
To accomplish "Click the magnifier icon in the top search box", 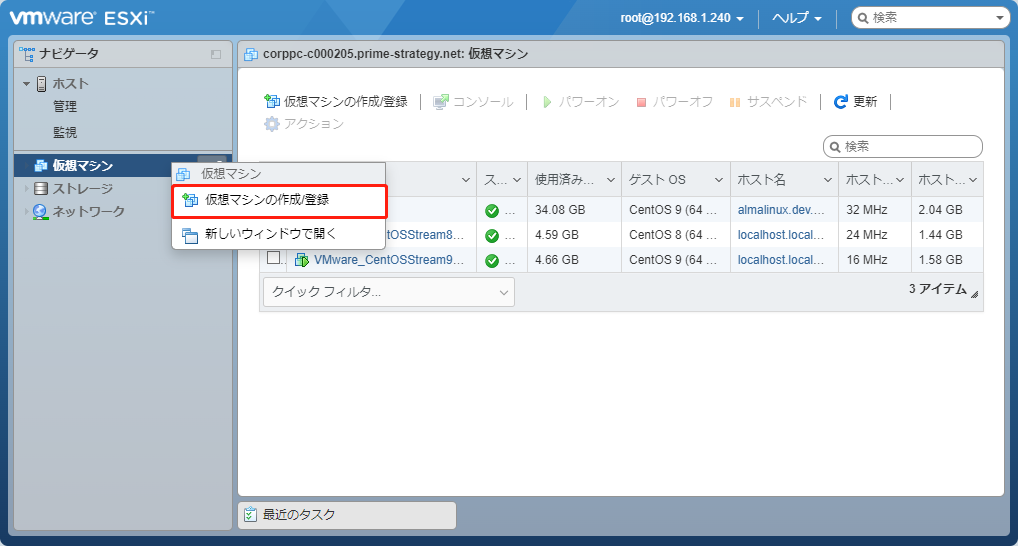I will click(863, 18).
